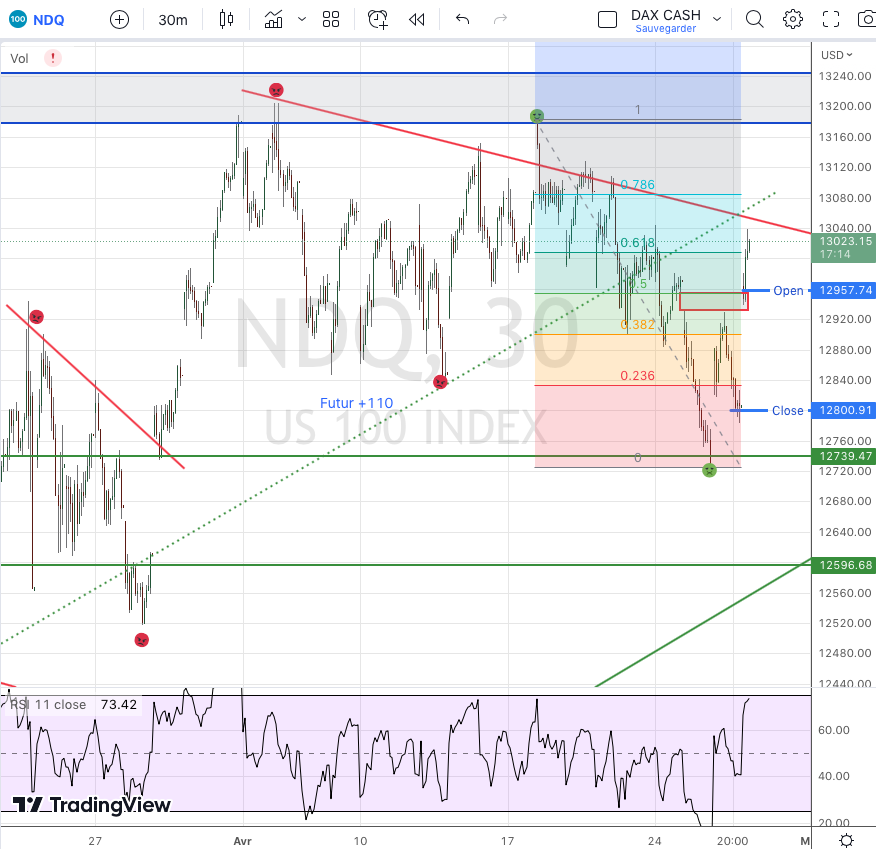
Task: Click the 12800.91 Close price label
Action: point(844,411)
